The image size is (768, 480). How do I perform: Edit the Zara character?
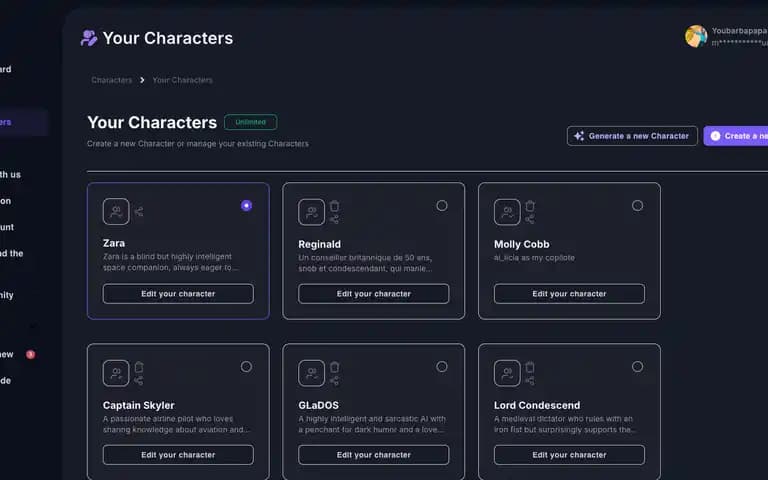click(x=178, y=294)
